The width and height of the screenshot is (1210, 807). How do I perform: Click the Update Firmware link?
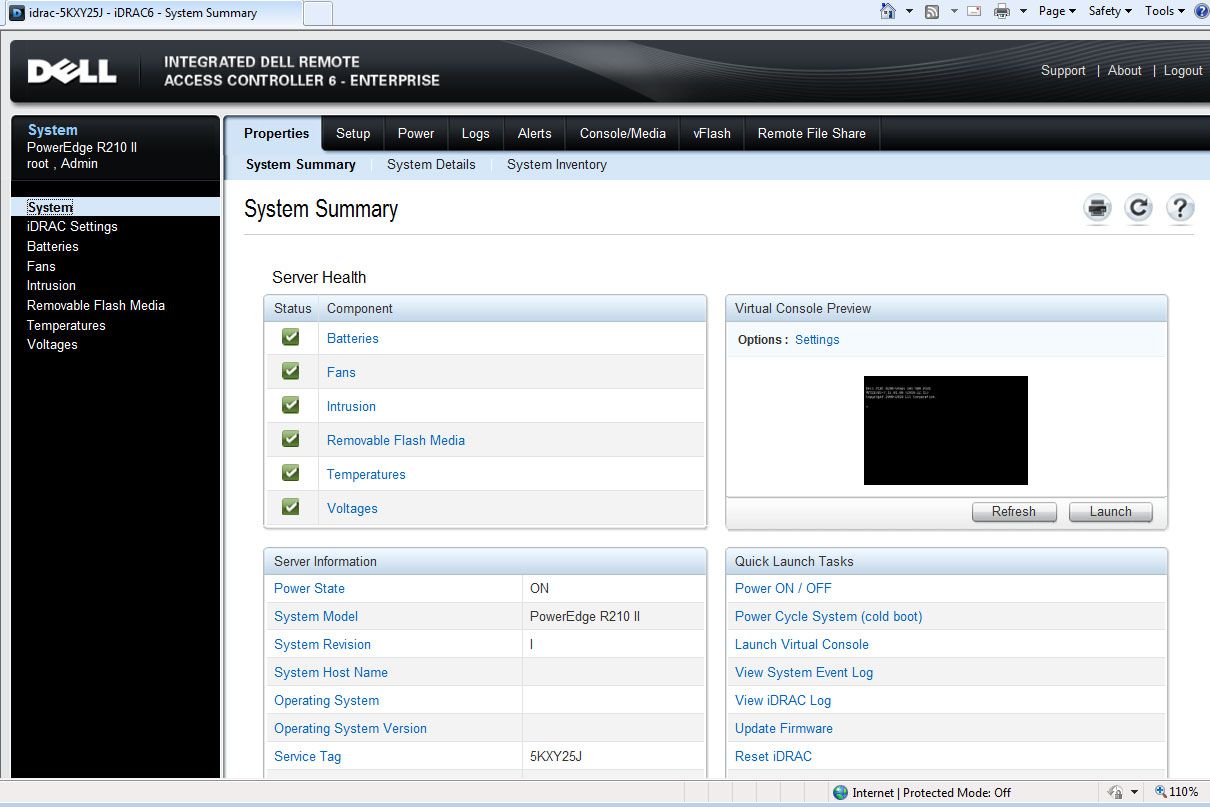(x=784, y=728)
